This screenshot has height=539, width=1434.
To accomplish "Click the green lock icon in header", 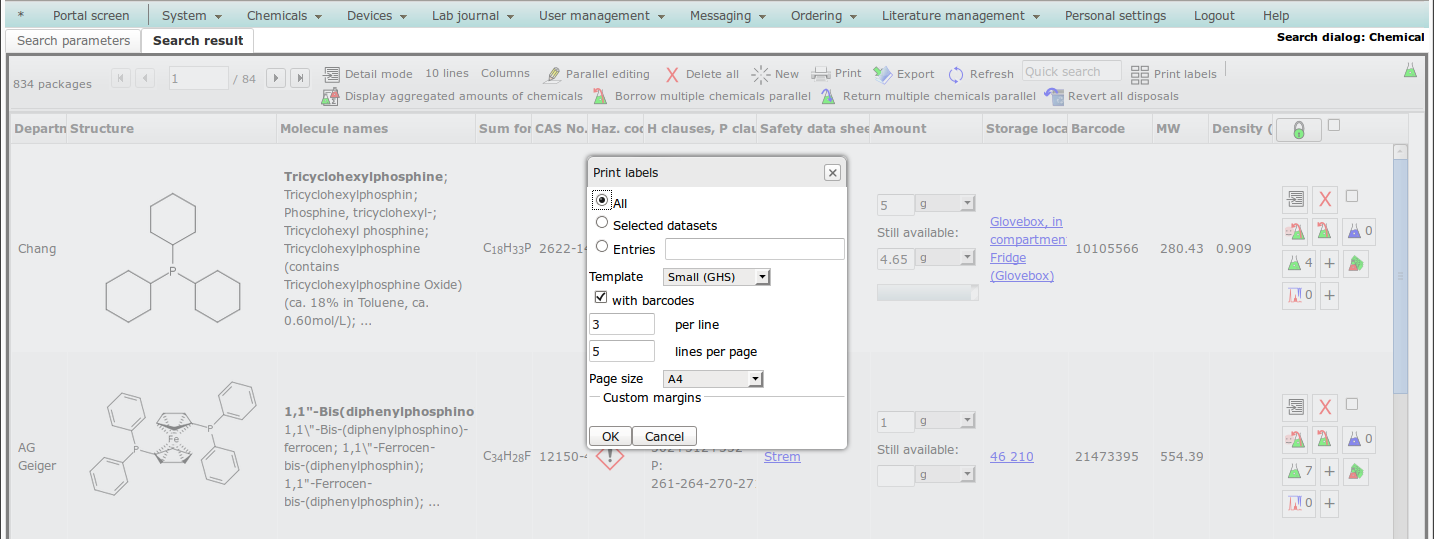I will [x=1298, y=130].
